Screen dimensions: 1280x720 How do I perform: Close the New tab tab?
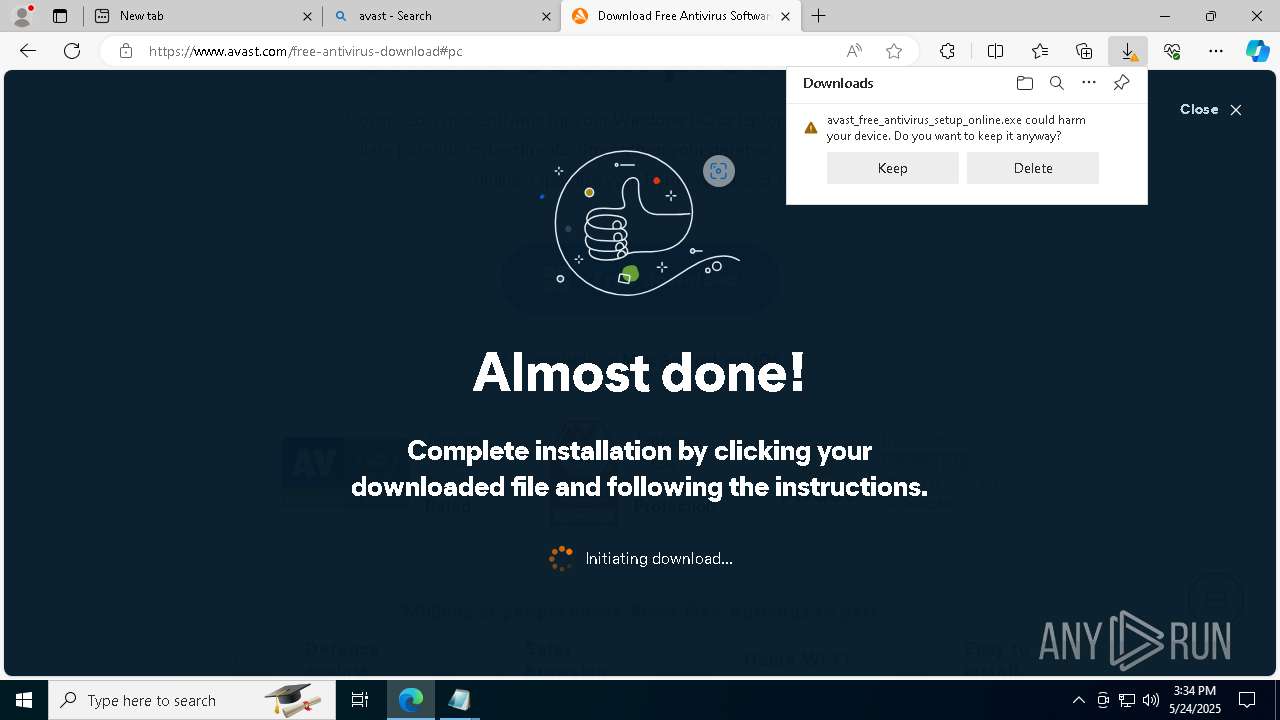[307, 16]
